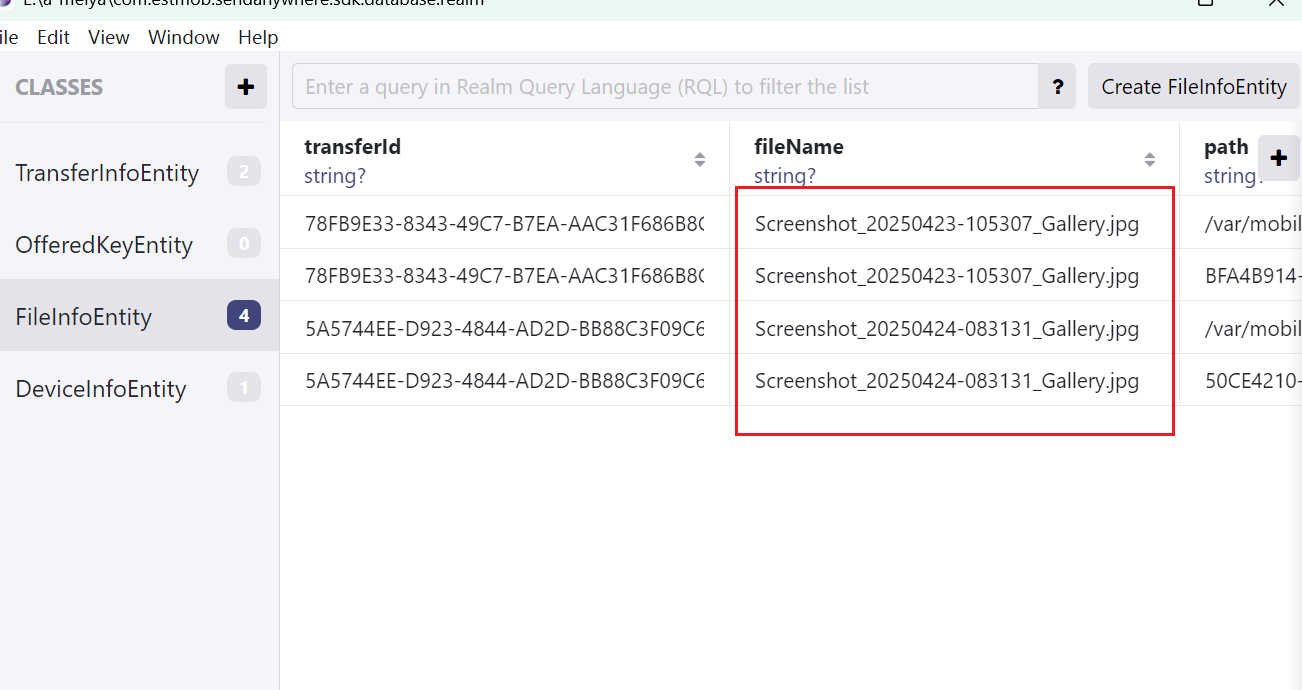Click the FileInfoEntity count badge 4
The width and height of the screenshot is (1302, 690).
[x=243, y=317]
